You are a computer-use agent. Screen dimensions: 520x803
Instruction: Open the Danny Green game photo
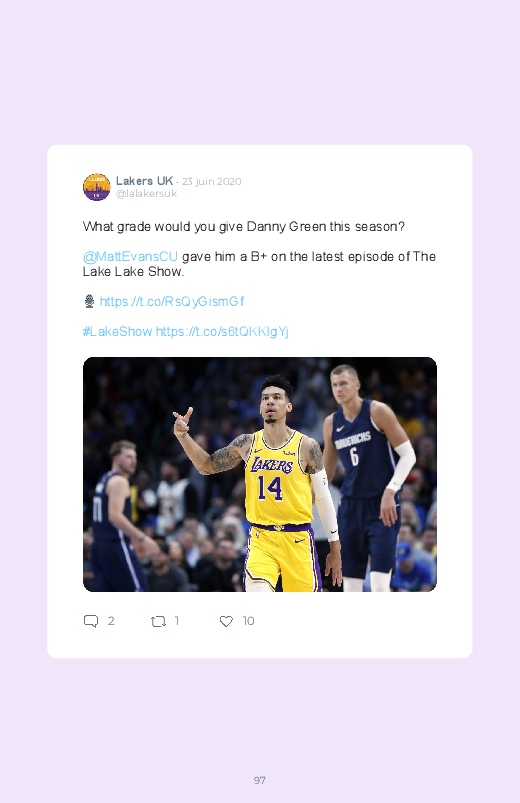coord(260,474)
